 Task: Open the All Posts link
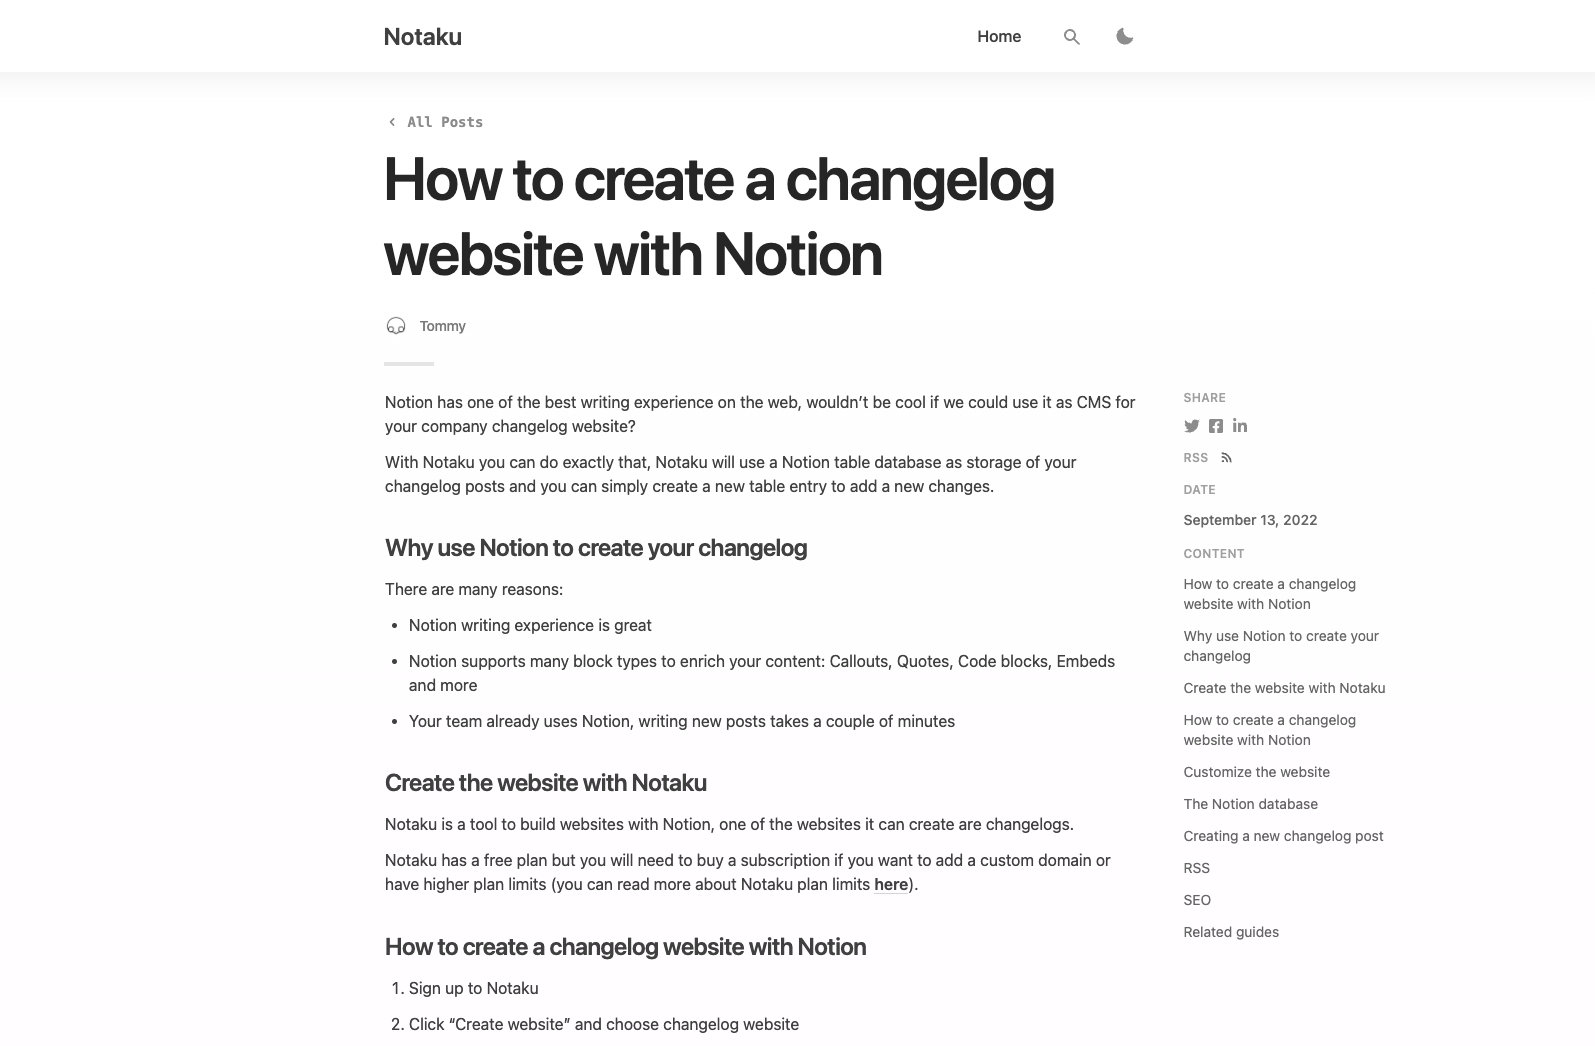tap(445, 122)
